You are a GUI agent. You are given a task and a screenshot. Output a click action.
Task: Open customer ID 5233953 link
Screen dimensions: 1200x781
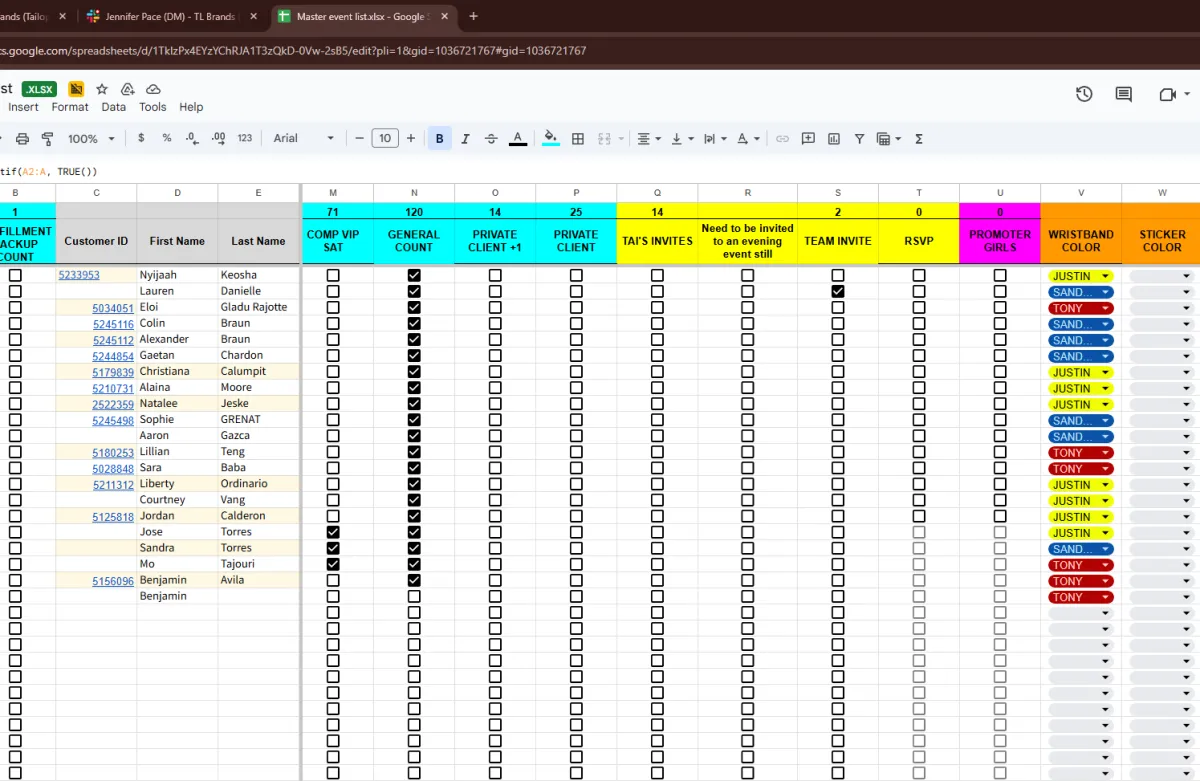click(x=79, y=275)
